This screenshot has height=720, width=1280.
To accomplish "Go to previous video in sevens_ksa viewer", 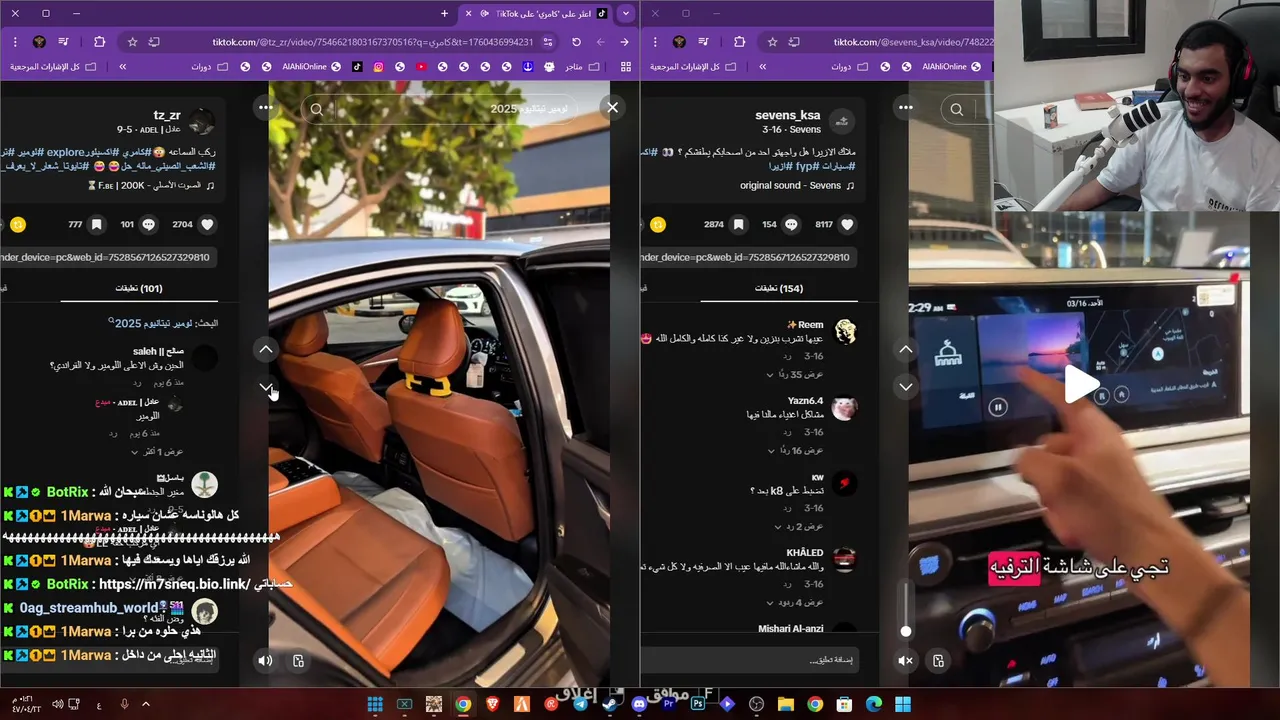I will click(905, 349).
